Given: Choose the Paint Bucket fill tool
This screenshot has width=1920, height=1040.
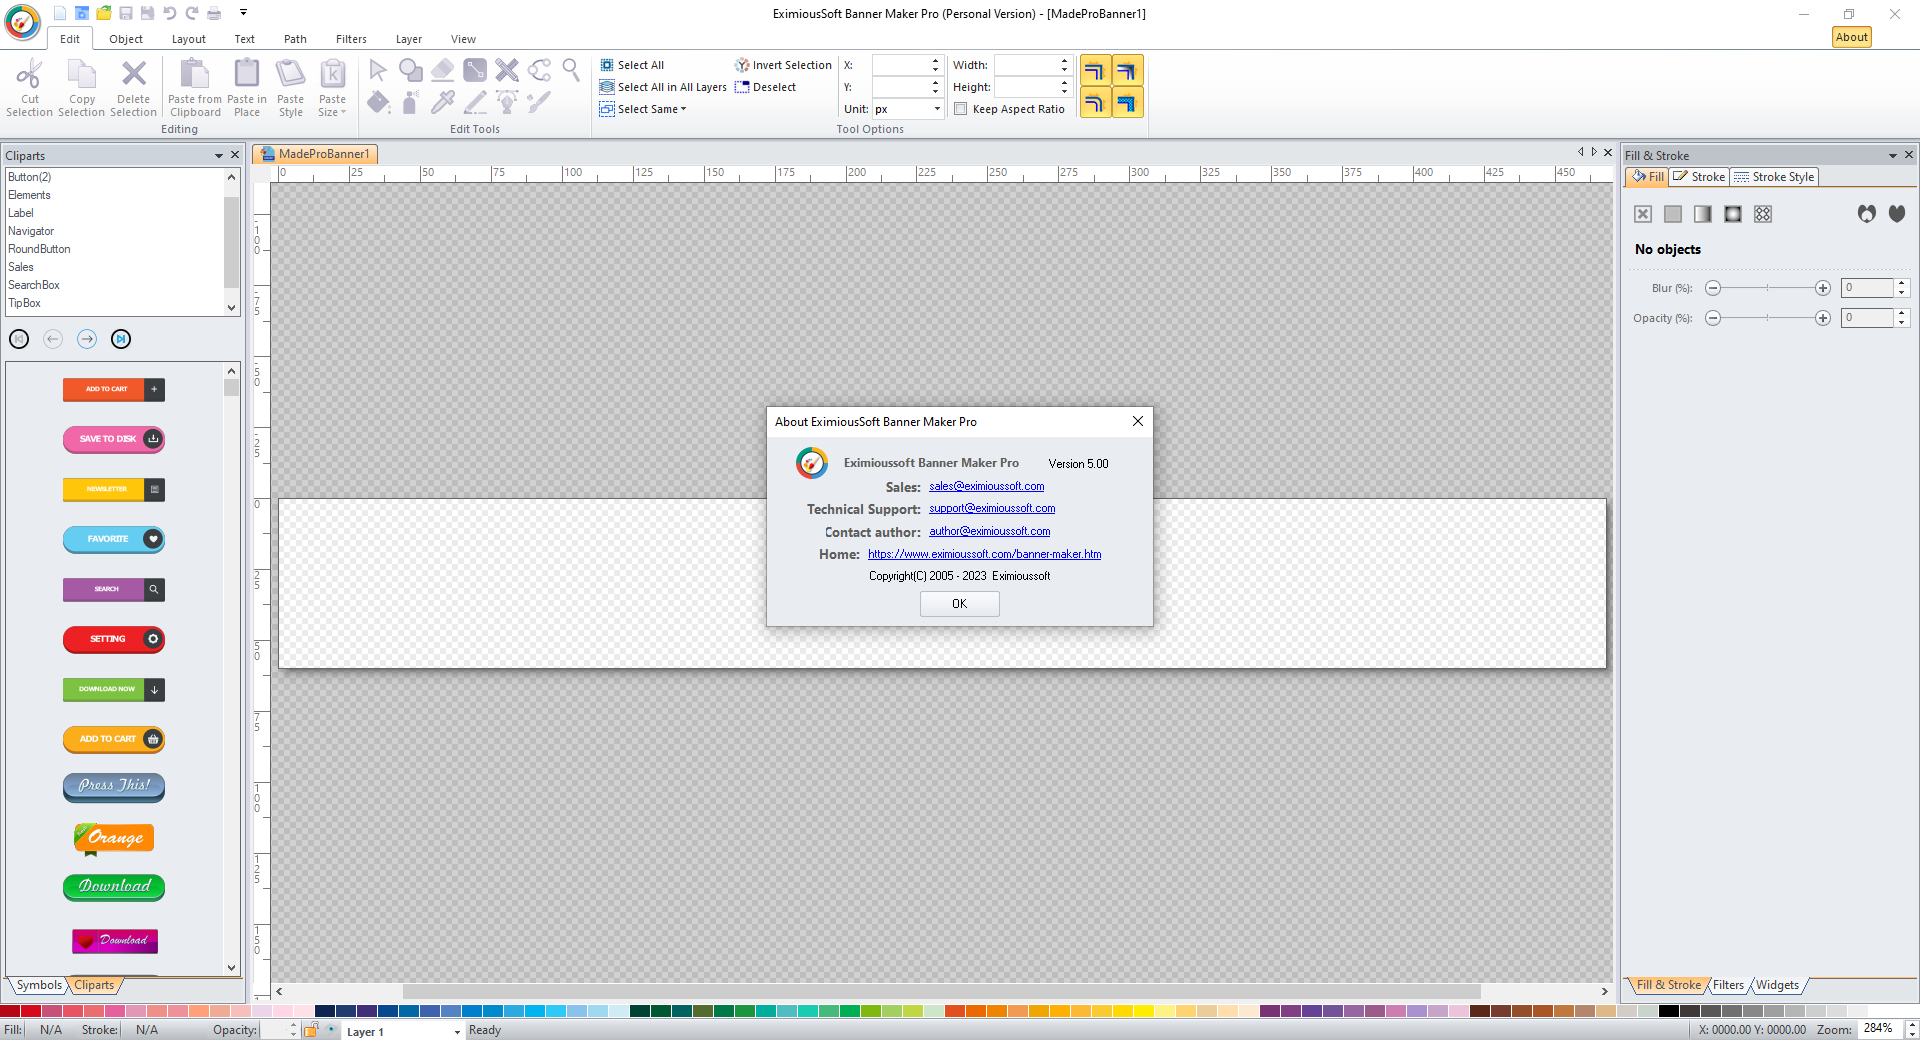Looking at the screenshot, I should [x=378, y=102].
